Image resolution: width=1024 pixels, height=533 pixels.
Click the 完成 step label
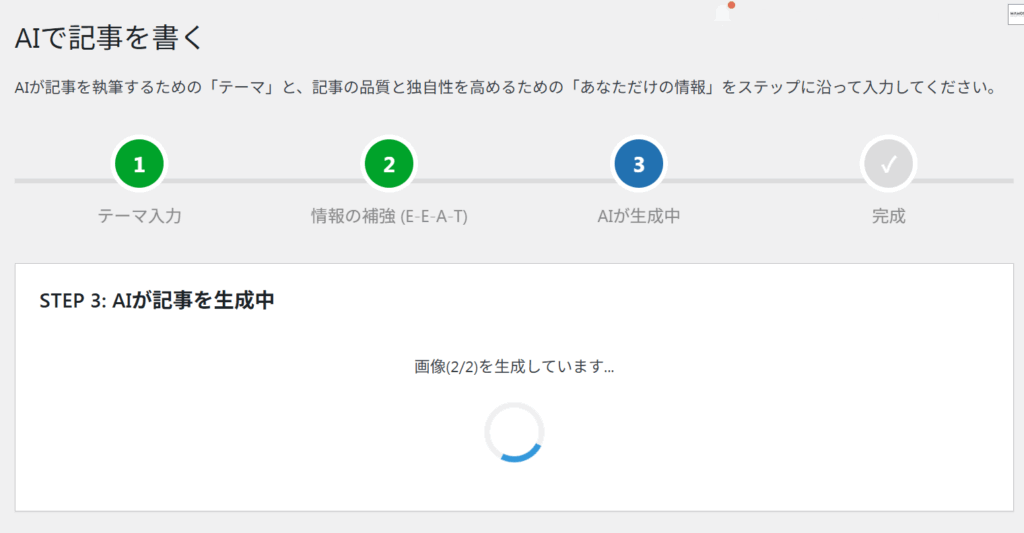pyautogui.click(x=888, y=216)
